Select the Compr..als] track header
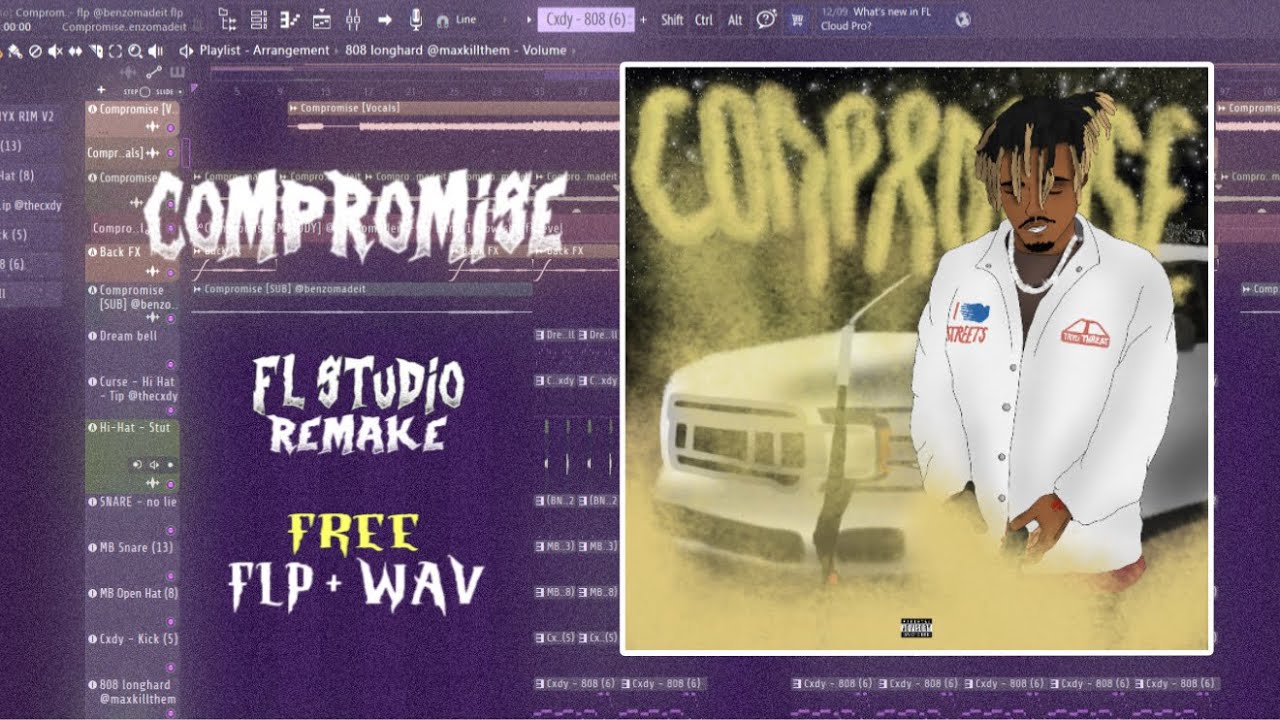This screenshot has width=1280, height=720. (132, 153)
